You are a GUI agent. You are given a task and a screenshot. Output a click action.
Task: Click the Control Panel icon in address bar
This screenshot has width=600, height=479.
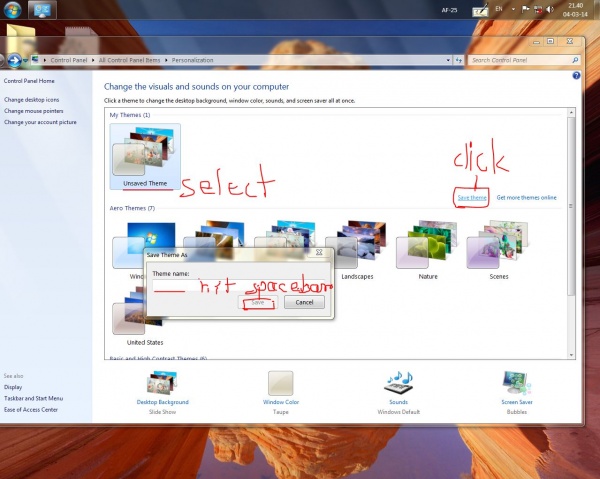click(x=36, y=60)
